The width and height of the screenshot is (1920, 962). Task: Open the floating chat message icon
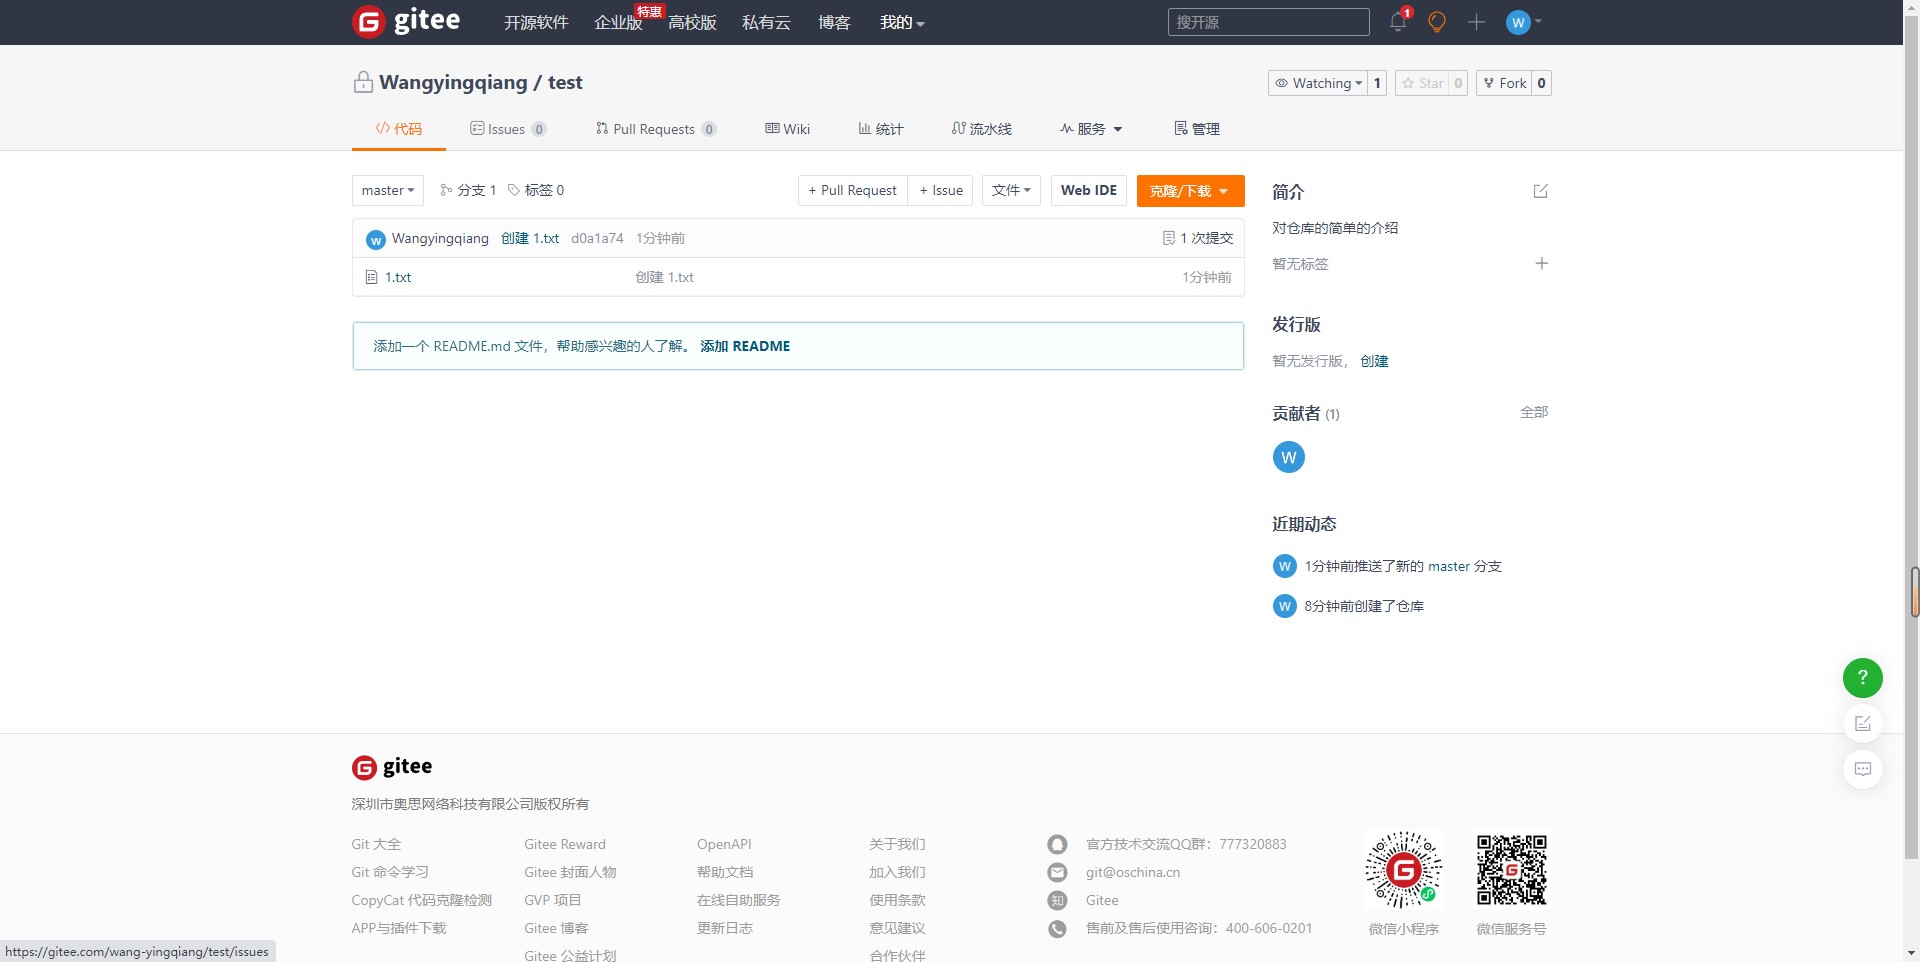[x=1862, y=769]
